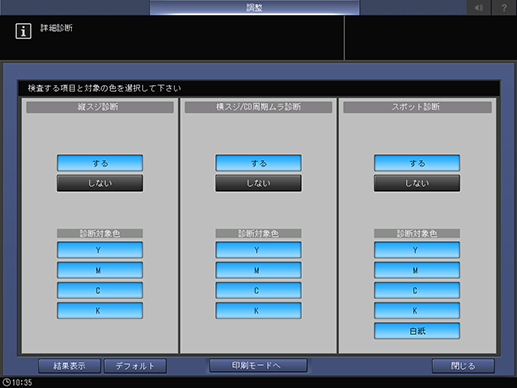Viewport: 517px width, 388px height.
Task: Toggle K color in 縦スジ診断
Action: 100,311
